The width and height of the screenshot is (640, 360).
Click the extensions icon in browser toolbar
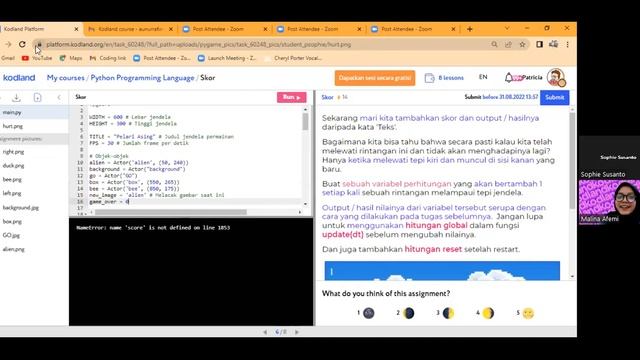553,44
